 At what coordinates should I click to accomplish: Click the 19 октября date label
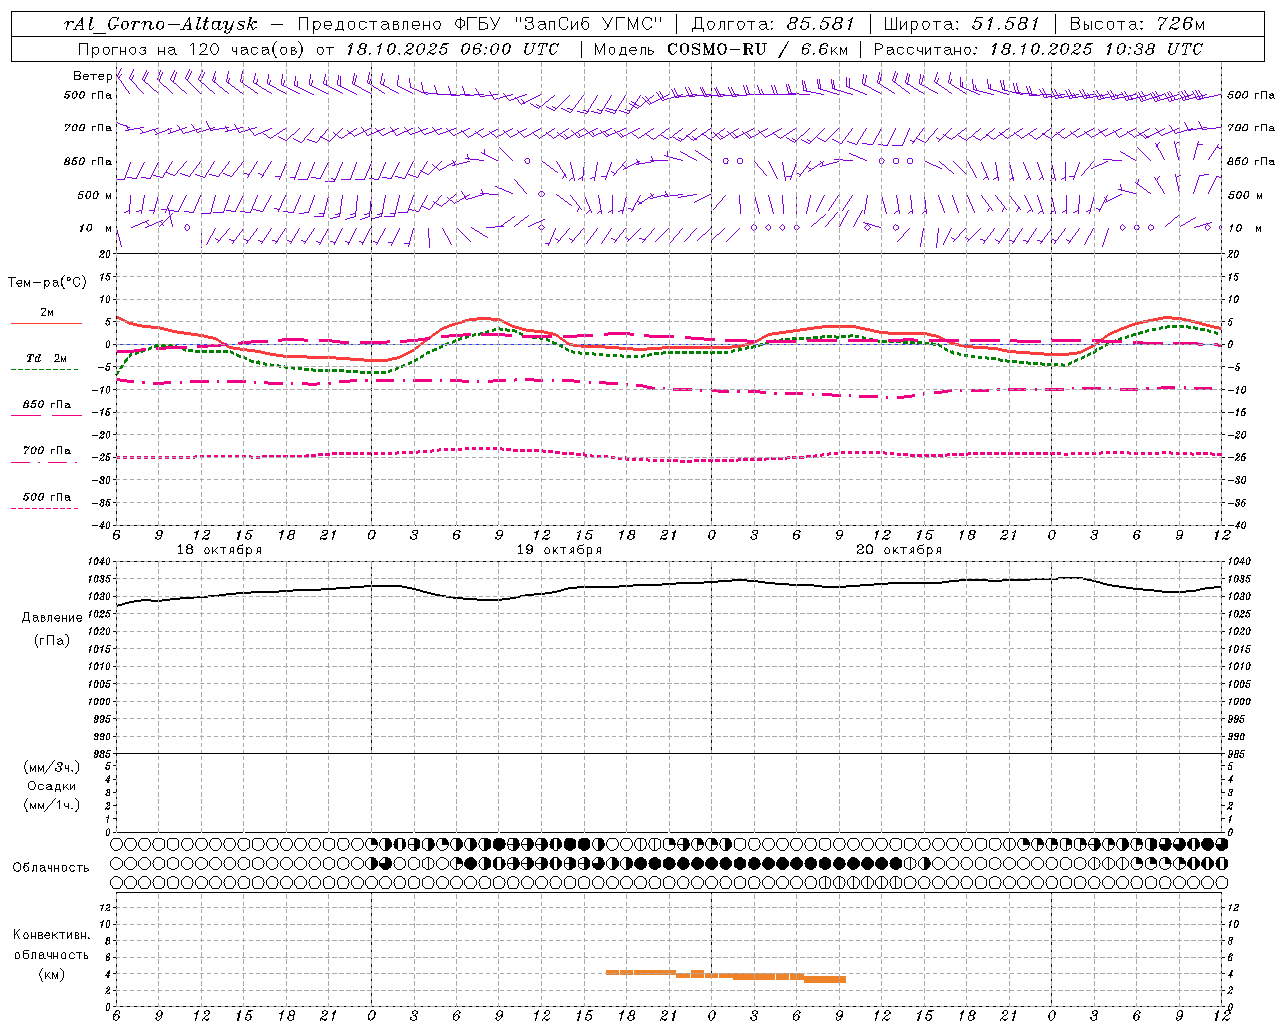[559, 549]
